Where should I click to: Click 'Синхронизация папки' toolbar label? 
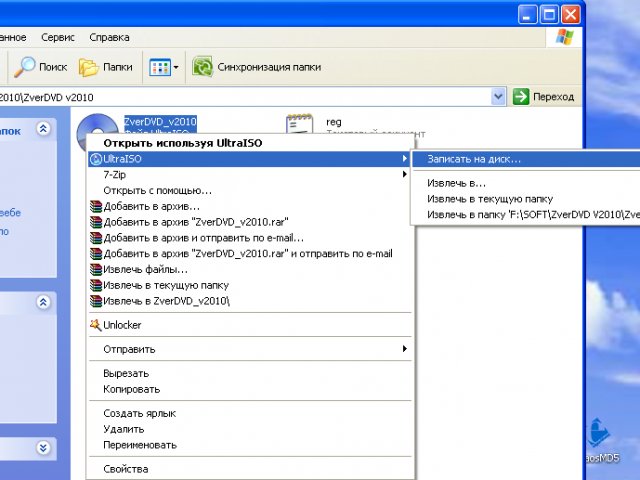point(269,67)
